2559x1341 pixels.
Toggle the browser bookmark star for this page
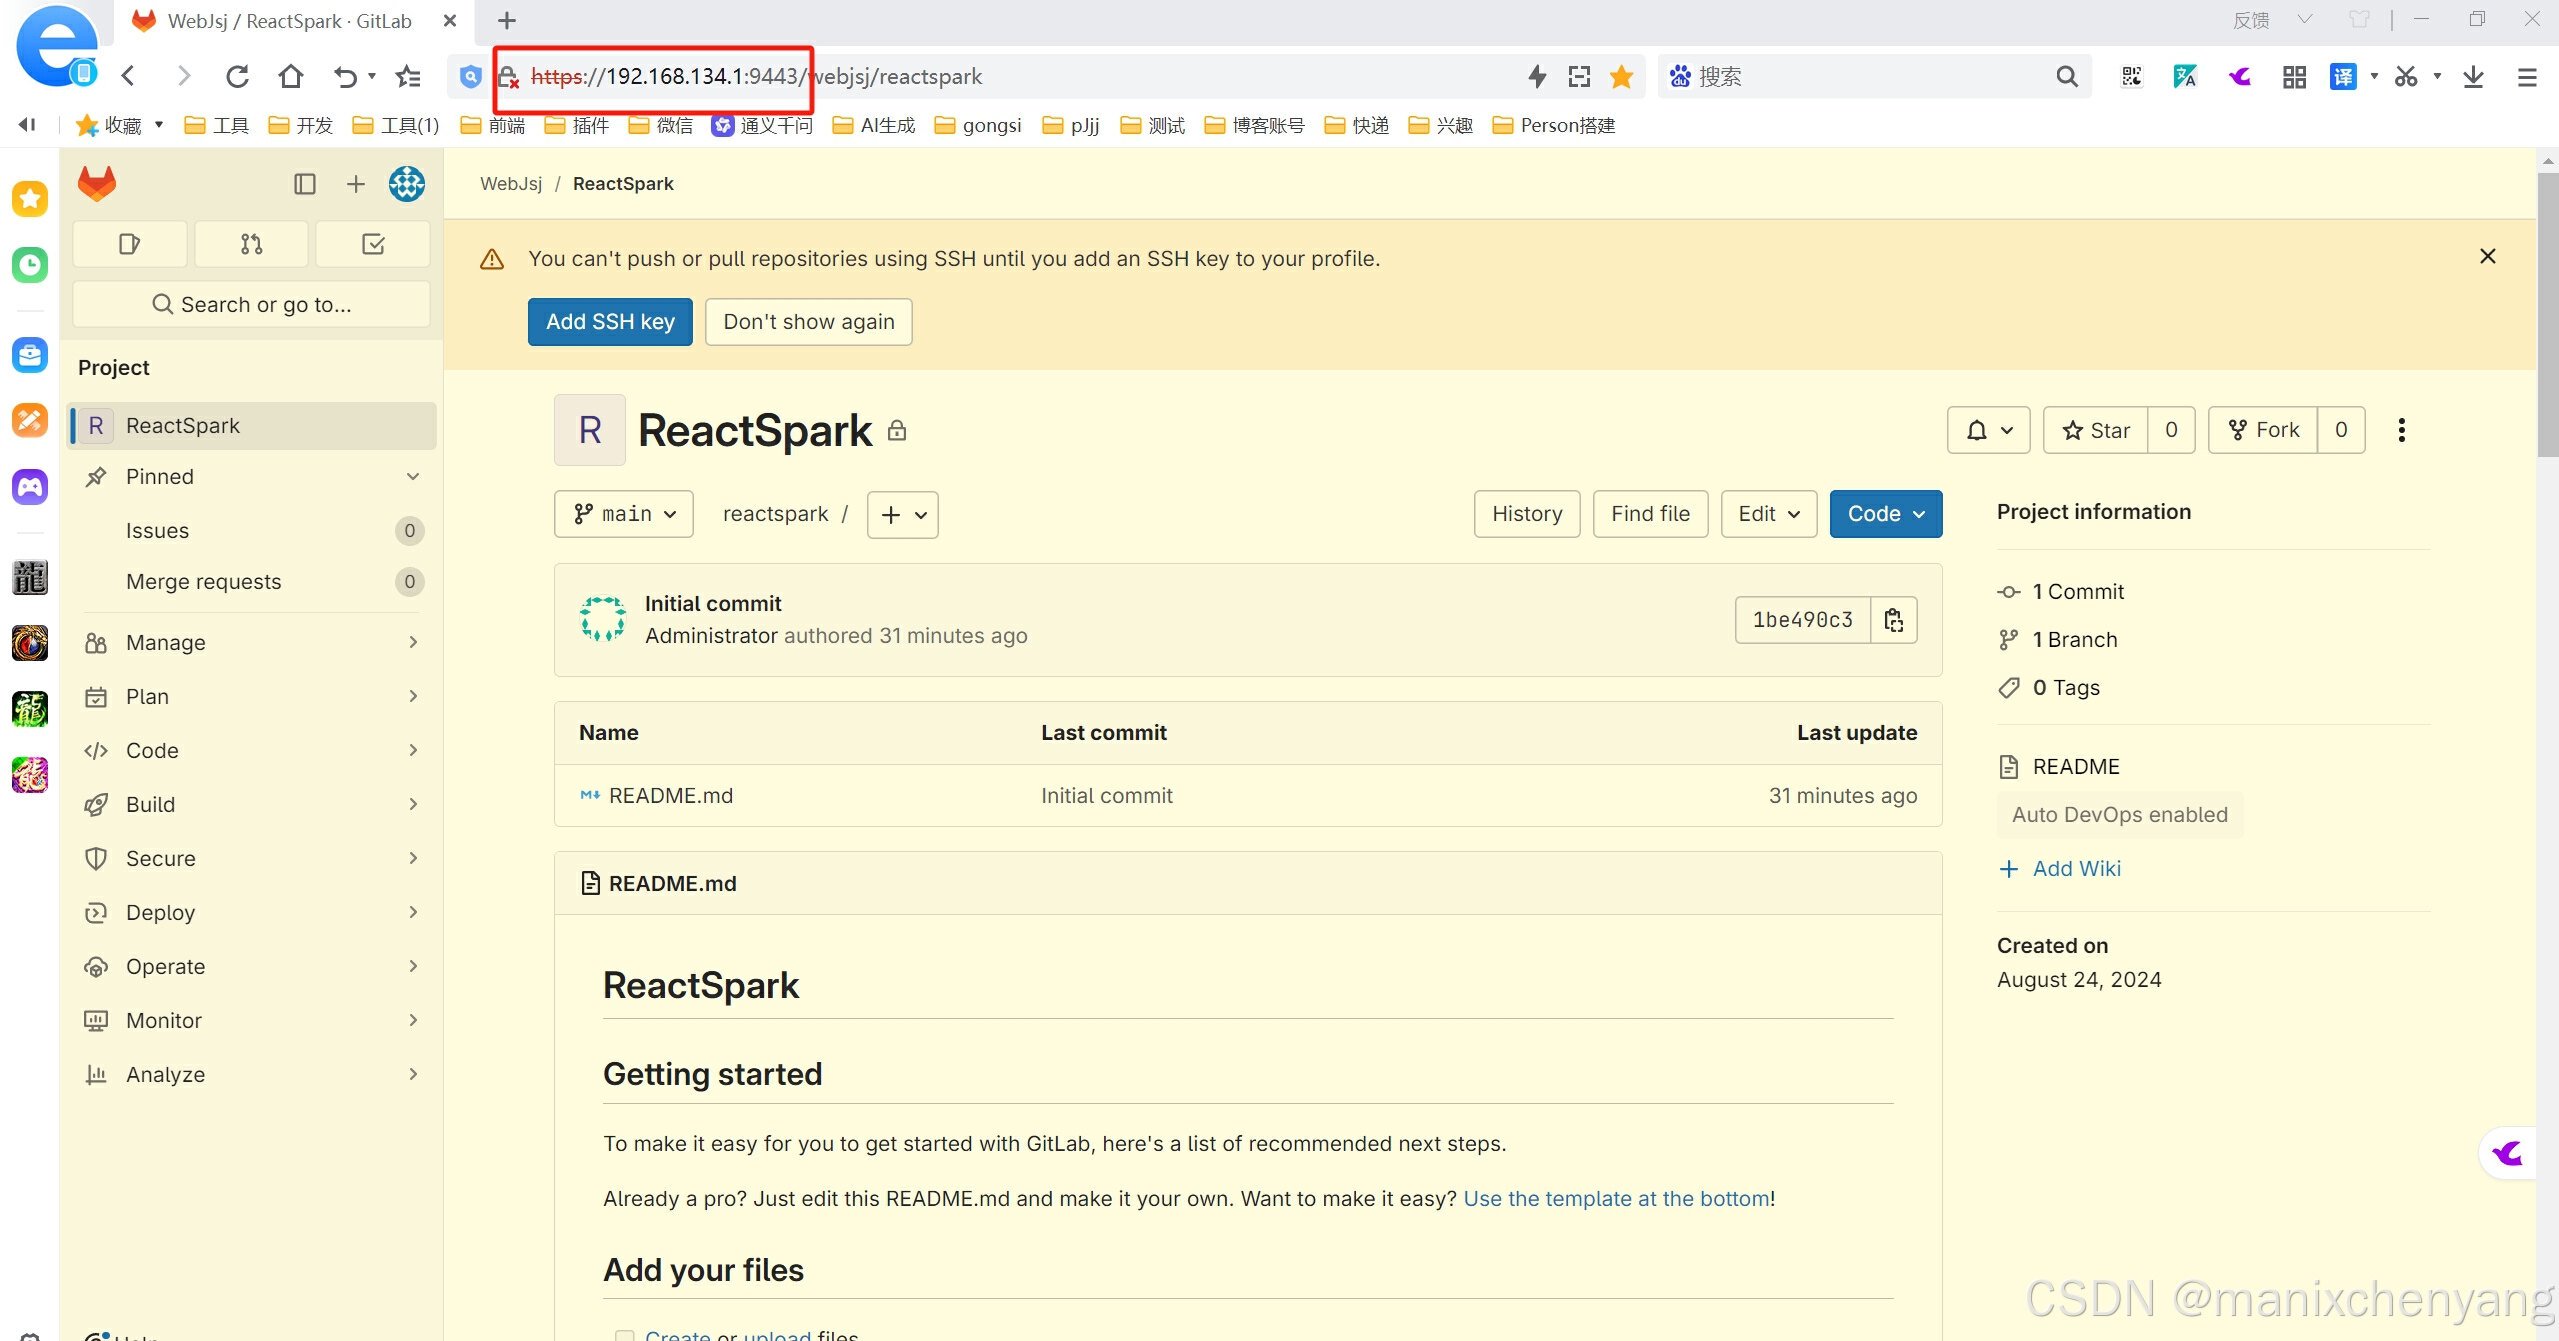point(1621,76)
